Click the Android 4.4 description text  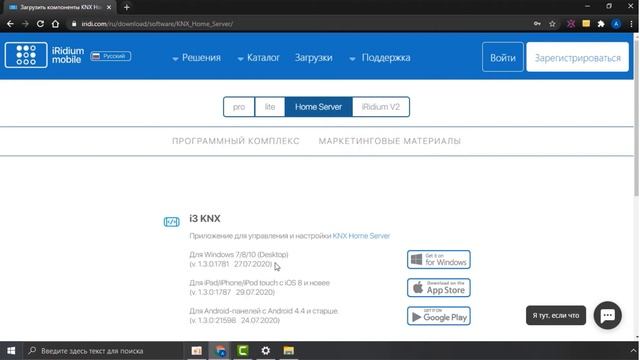pyautogui.click(x=264, y=311)
